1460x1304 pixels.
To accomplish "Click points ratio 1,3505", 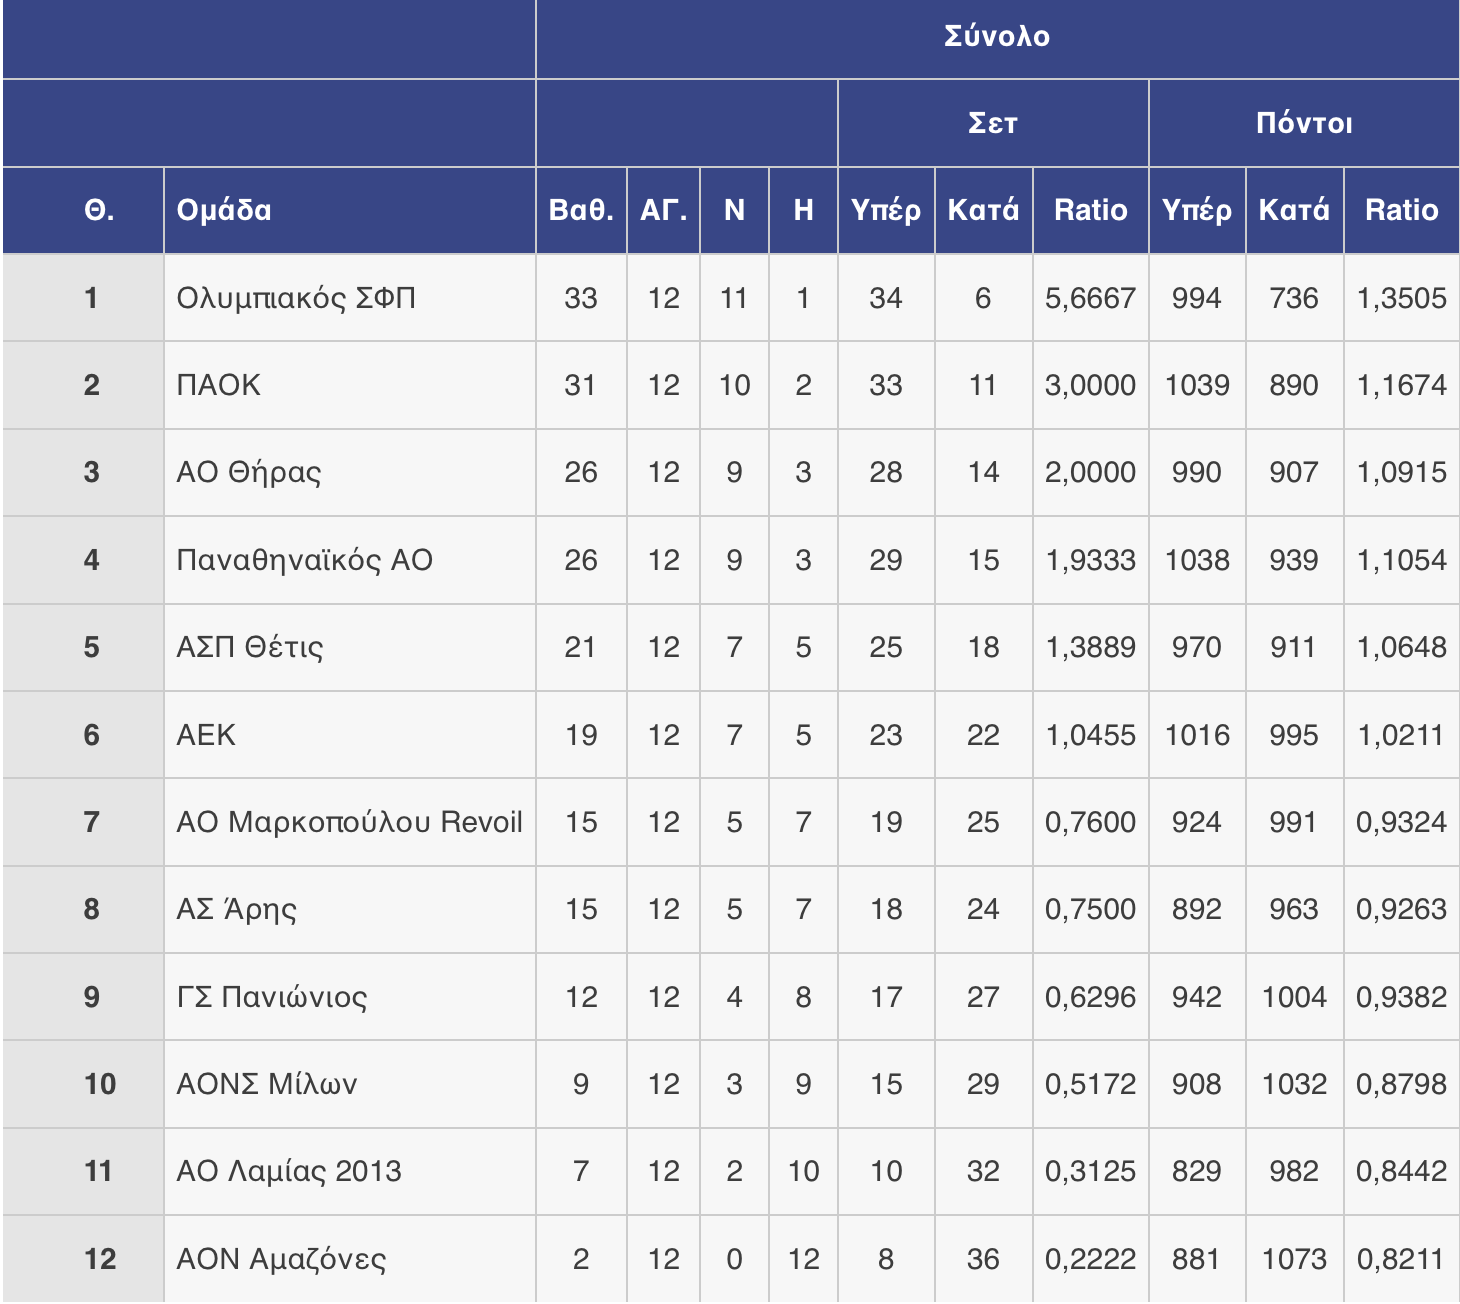I will point(1401,298).
